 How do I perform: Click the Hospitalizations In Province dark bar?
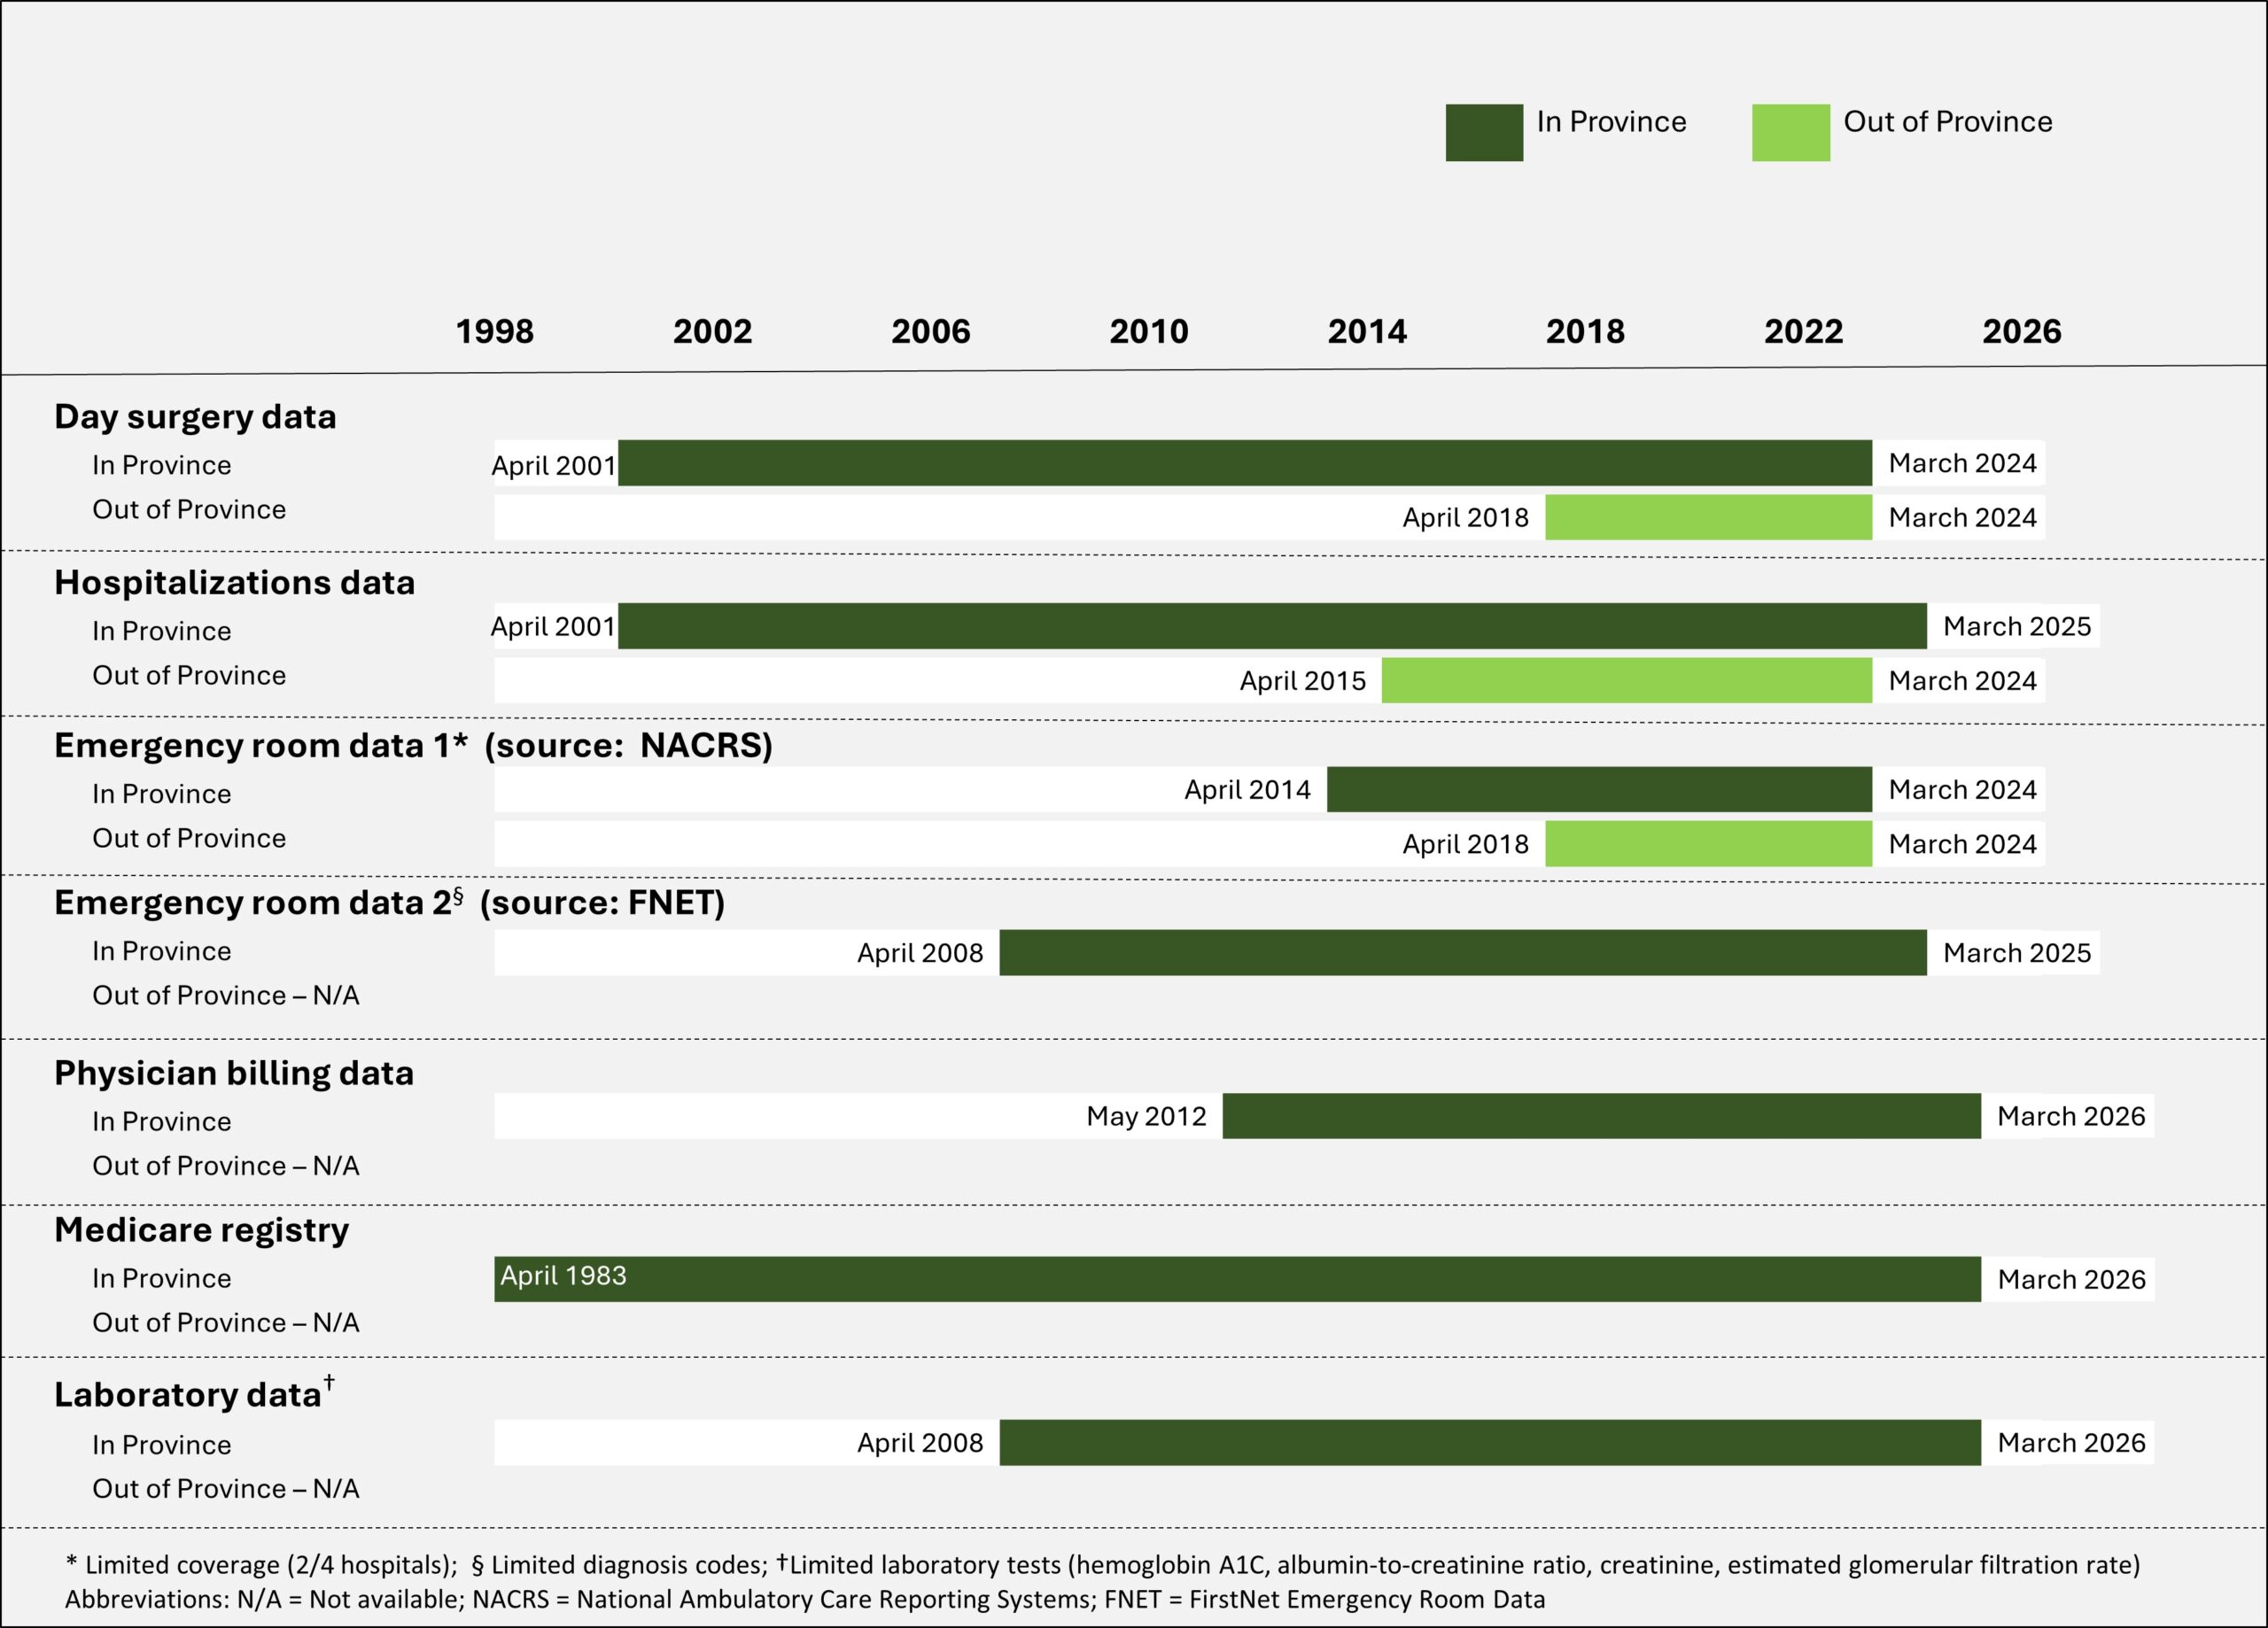[1272, 626]
